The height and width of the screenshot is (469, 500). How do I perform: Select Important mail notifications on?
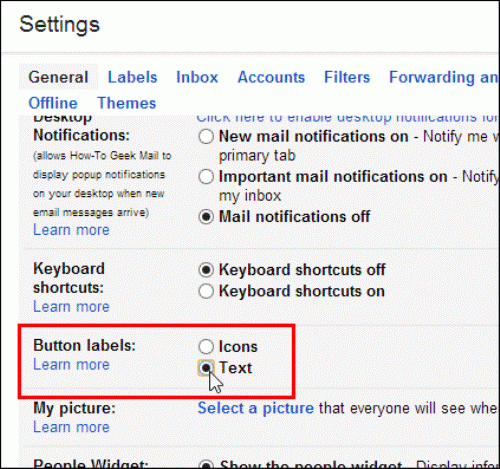[206, 177]
